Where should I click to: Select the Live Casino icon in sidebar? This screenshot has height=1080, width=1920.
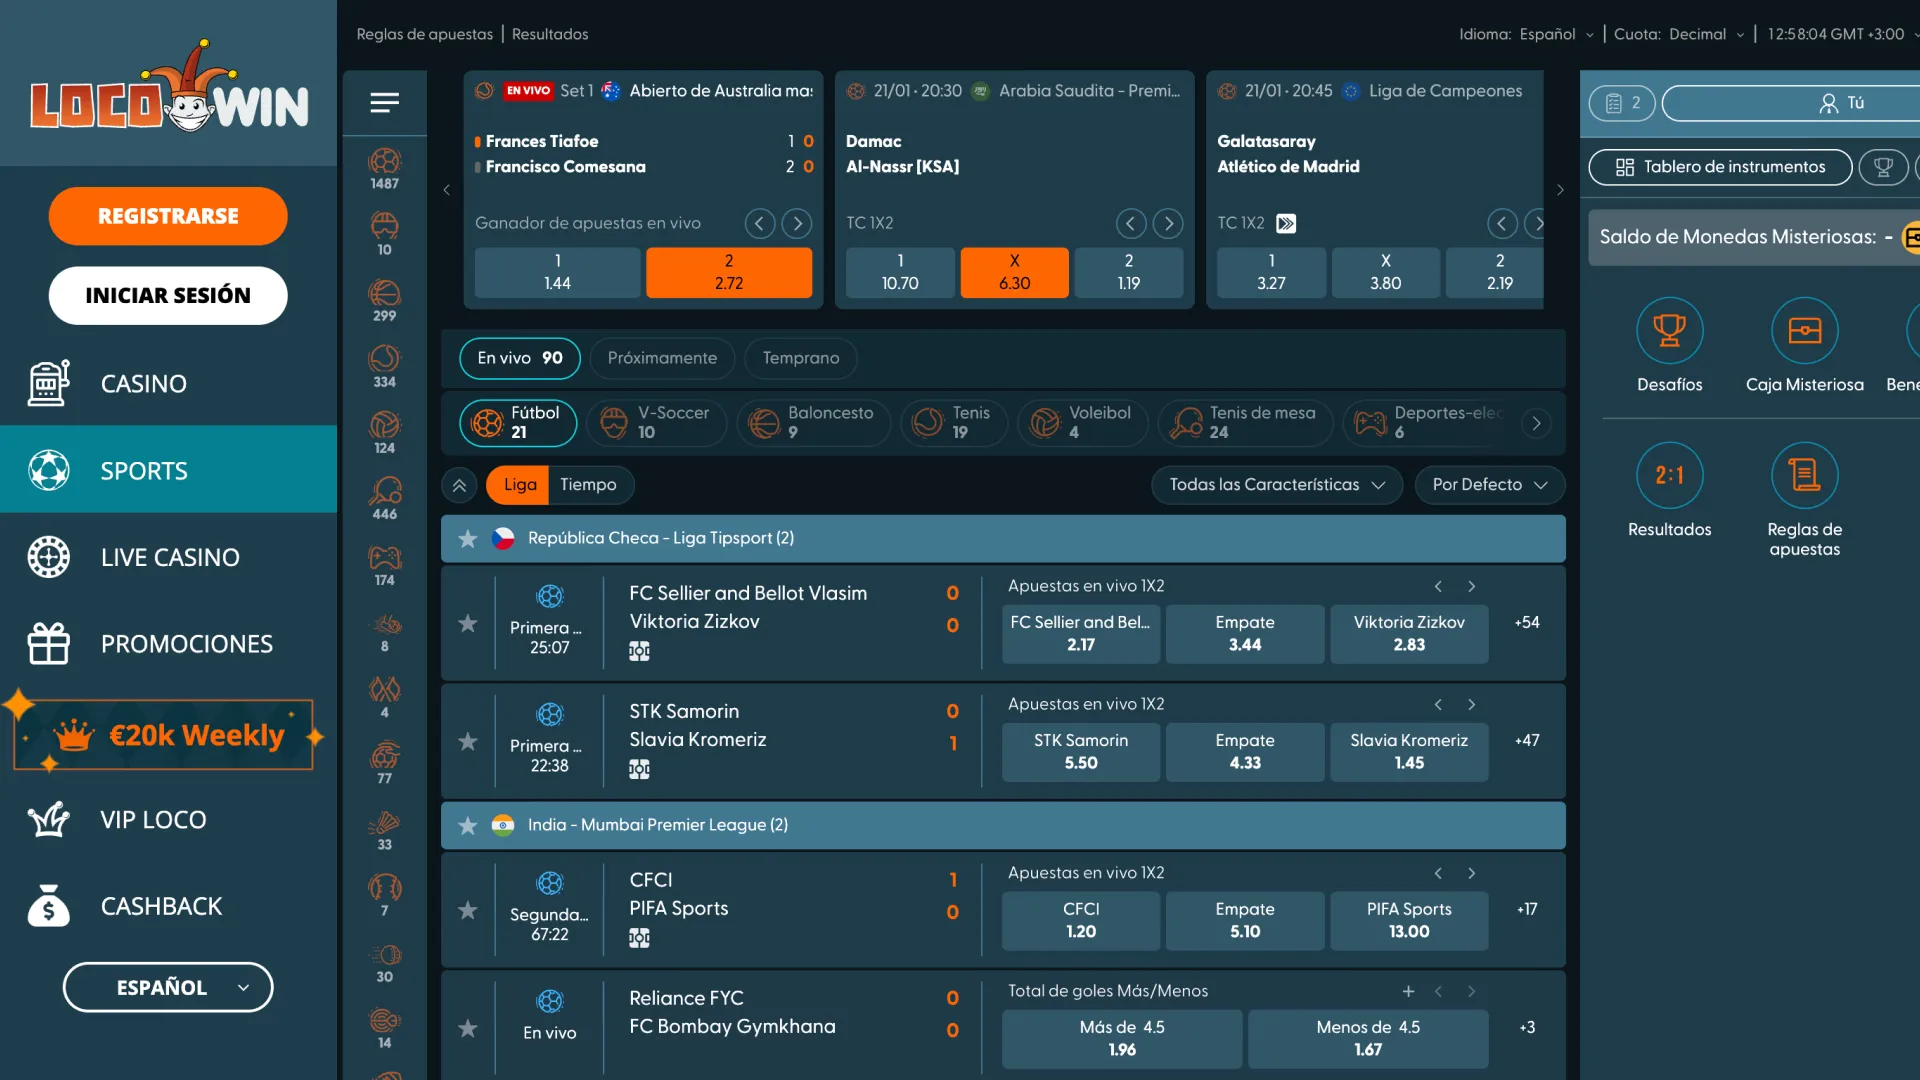(47, 557)
